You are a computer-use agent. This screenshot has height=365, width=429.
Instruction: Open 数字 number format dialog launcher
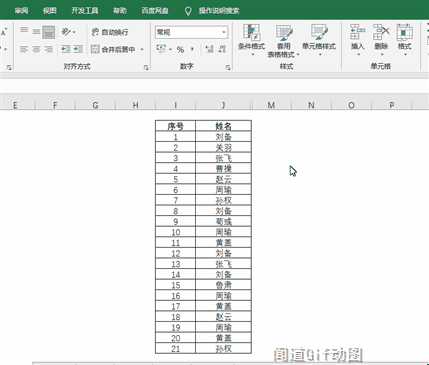tap(228, 67)
